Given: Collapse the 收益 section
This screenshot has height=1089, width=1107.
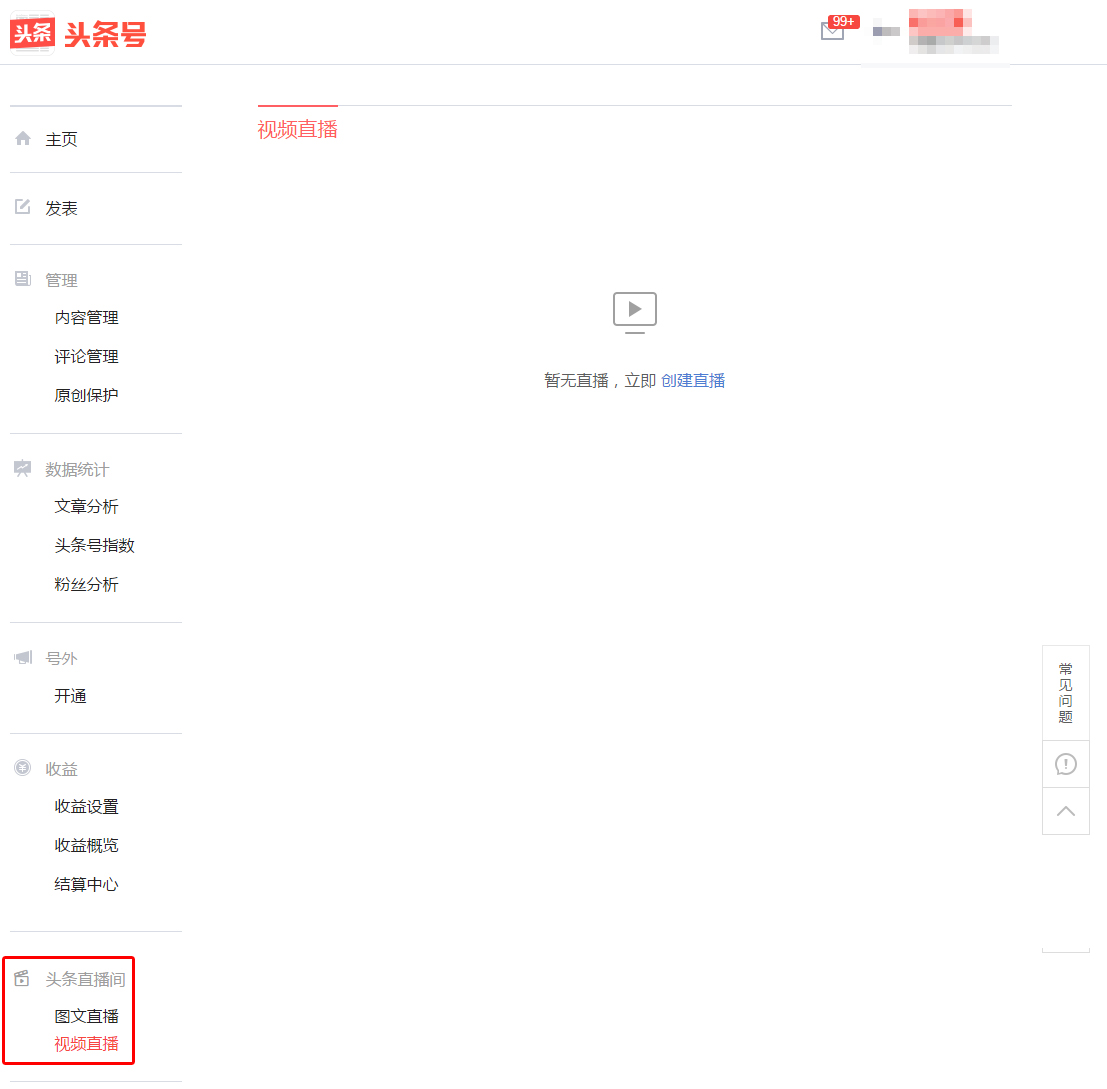Looking at the screenshot, I should 61,768.
